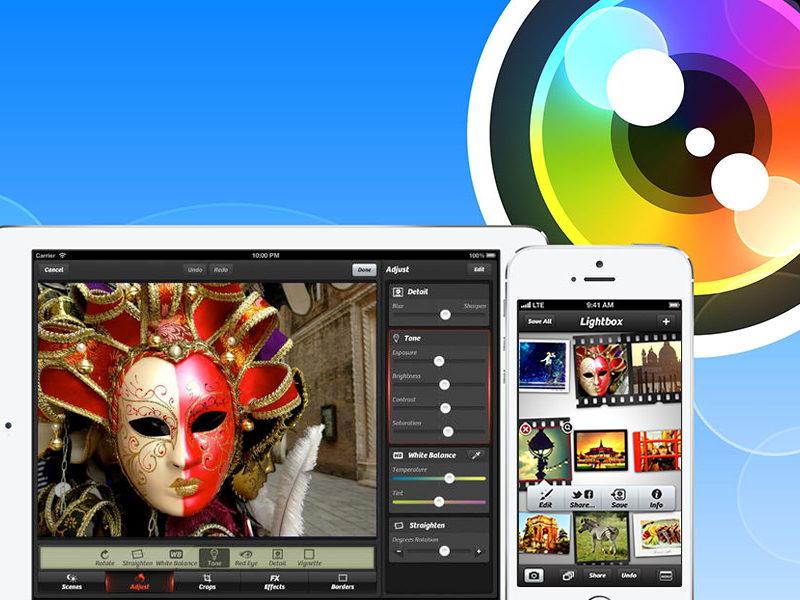This screenshot has width=800, height=600.
Task: Click the Cancel button on the iPad
Action: 54,269
